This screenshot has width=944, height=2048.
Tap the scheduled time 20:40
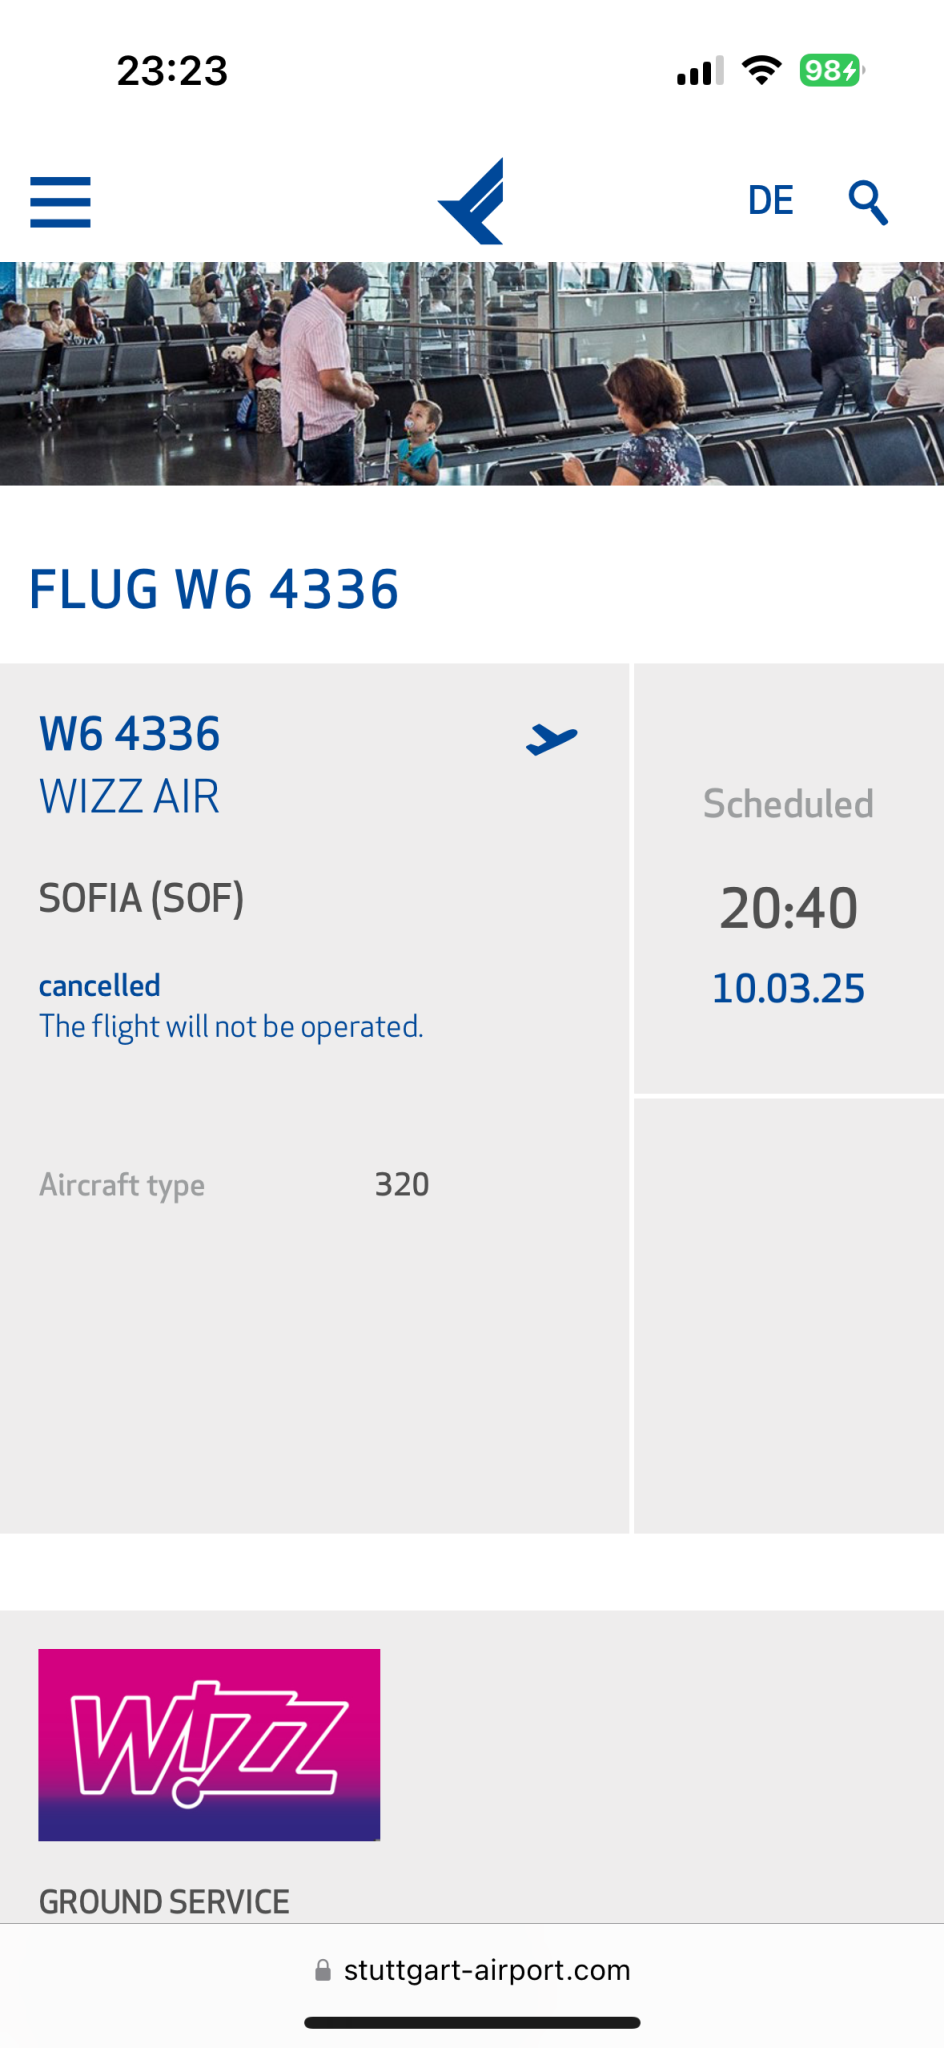click(789, 908)
